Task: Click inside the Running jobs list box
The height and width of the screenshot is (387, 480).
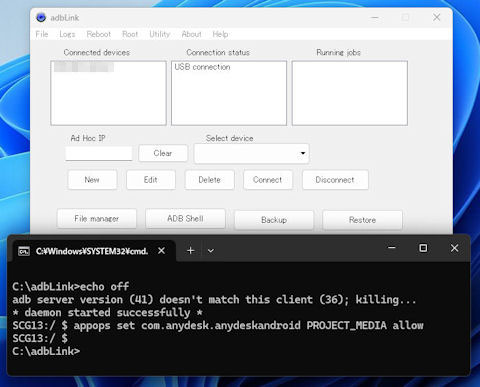Action: coord(350,93)
